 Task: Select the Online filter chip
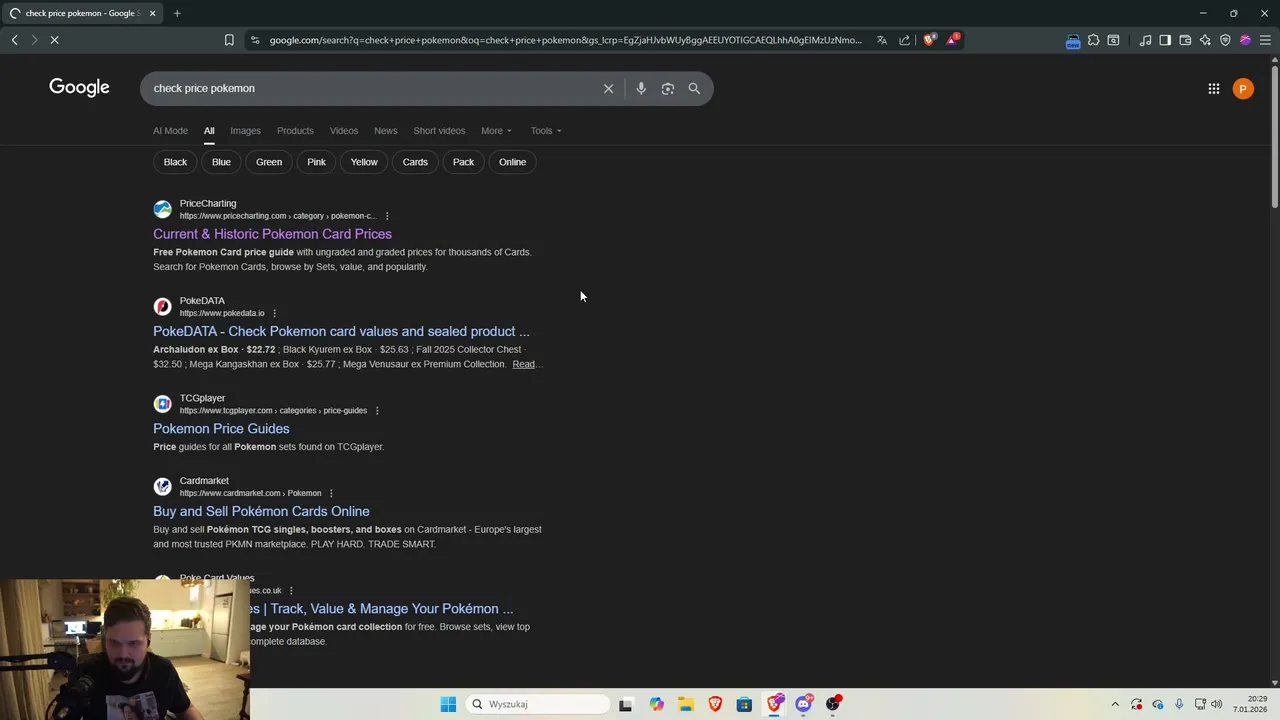click(512, 162)
